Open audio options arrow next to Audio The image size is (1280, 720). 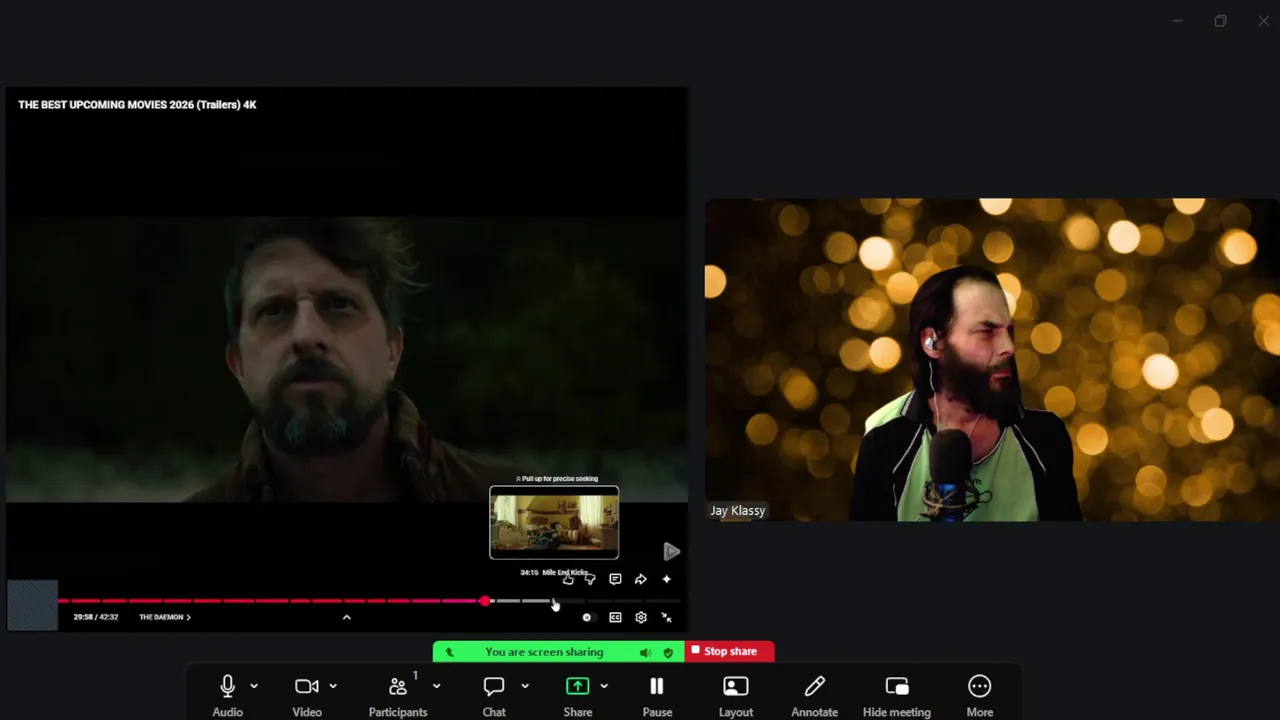coord(254,686)
